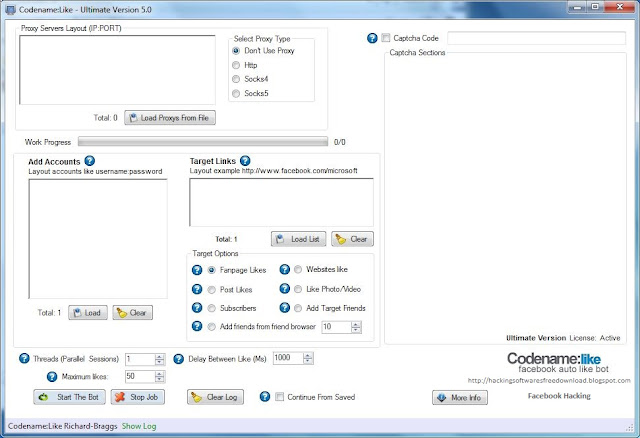640x438 pixels.
Task: Open help icon for Websites like
Action: [284, 269]
